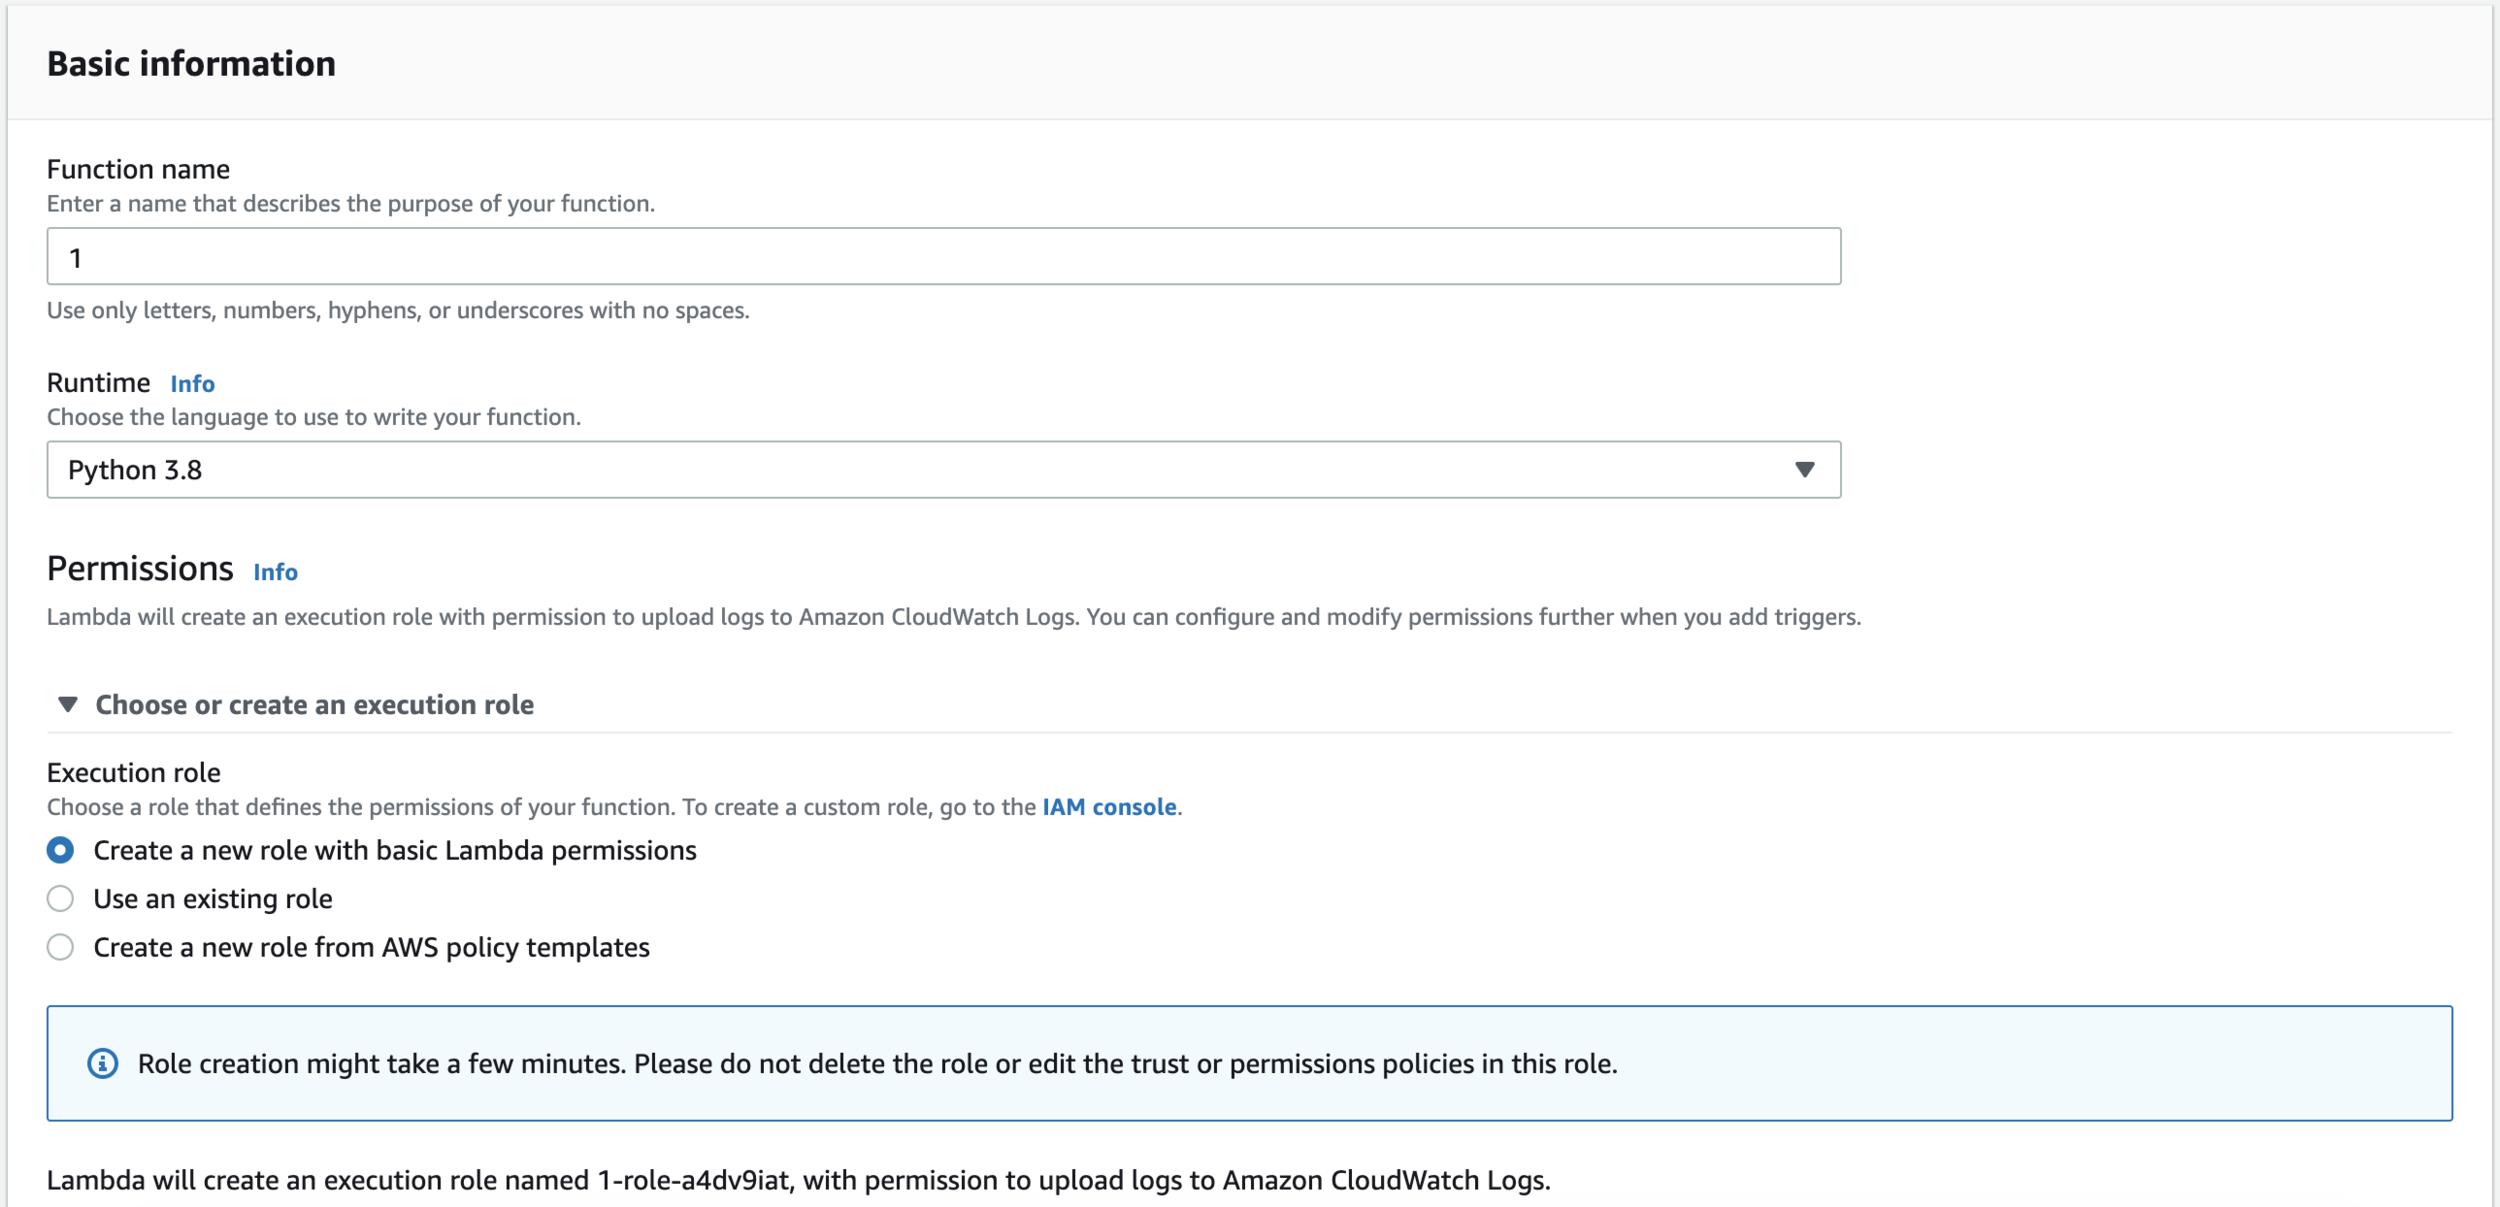The height and width of the screenshot is (1207, 2500).
Task: Click the Info link beside Permissions
Action: click(275, 572)
